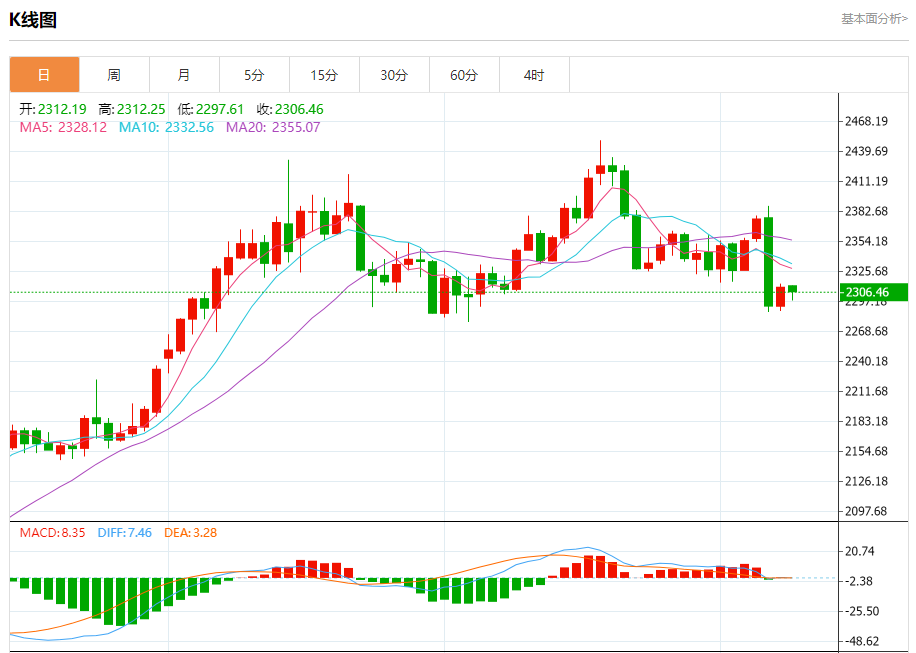916x653 pixels.
Task: Switch to the 周 weekly tab
Action: [x=114, y=75]
